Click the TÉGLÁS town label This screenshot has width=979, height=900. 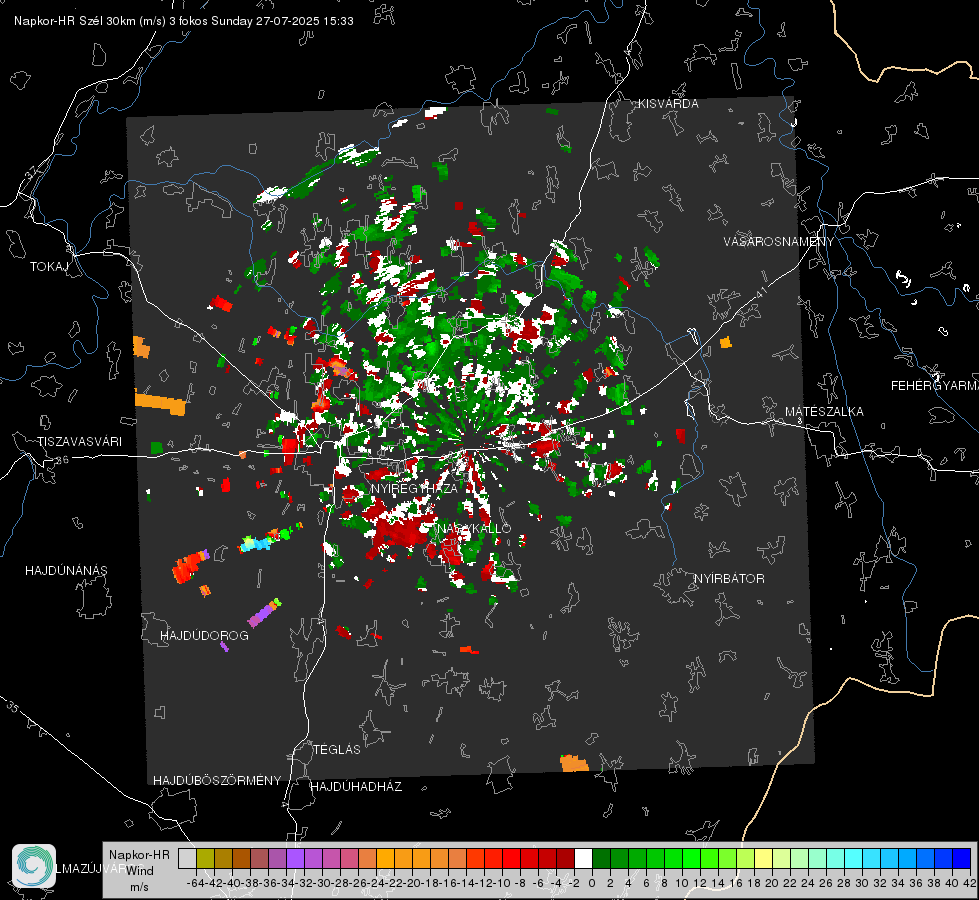pyautogui.click(x=337, y=749)
